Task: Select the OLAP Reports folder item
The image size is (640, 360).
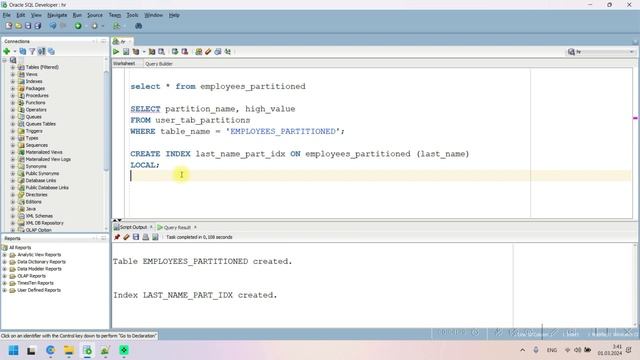Action: click(31, 276)
